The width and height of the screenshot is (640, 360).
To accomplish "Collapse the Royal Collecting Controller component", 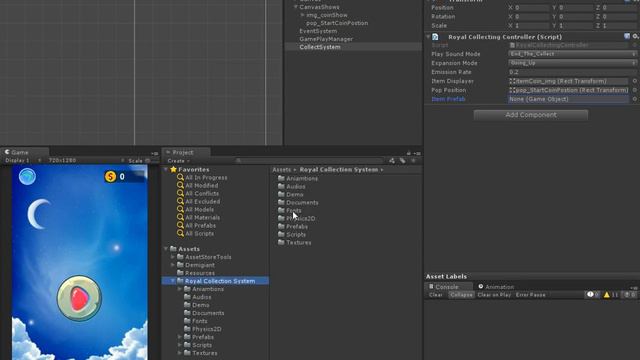I will (428, 37).
